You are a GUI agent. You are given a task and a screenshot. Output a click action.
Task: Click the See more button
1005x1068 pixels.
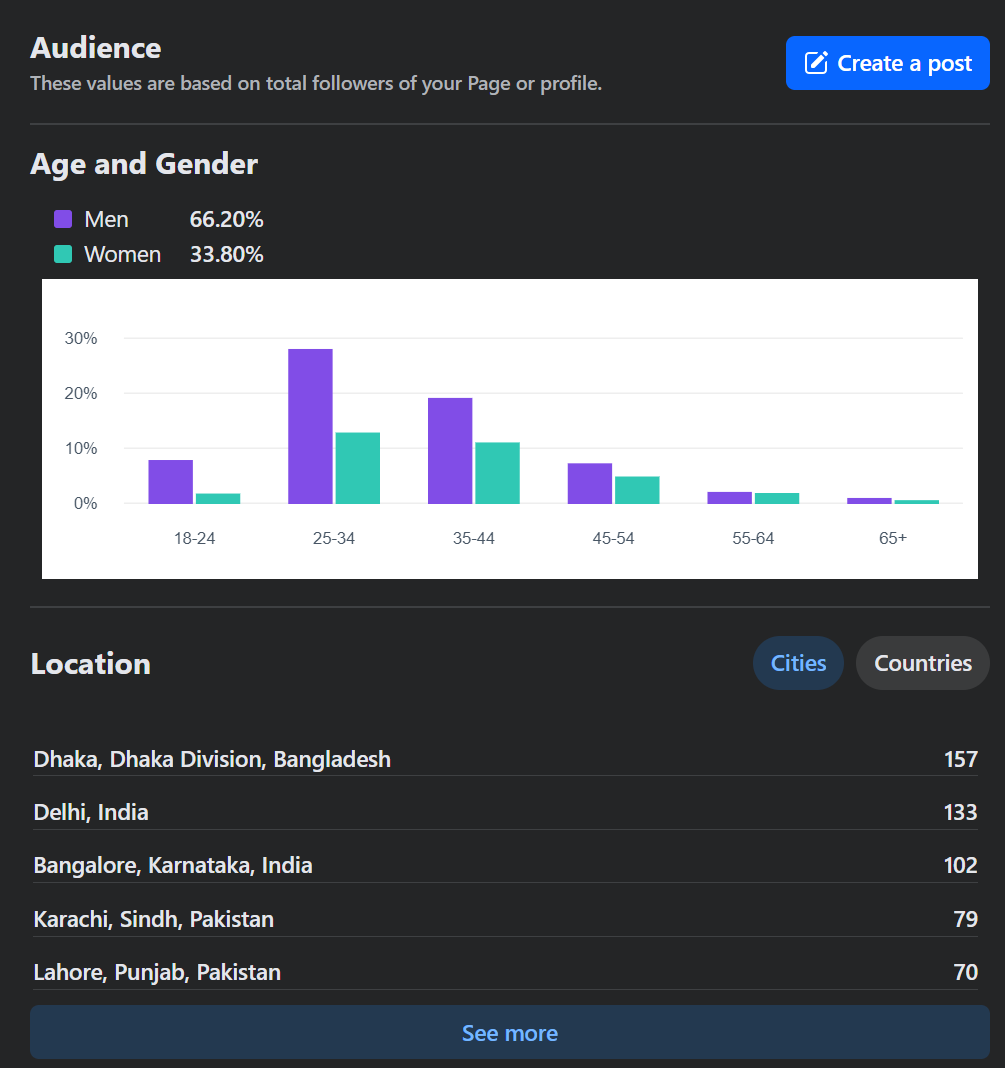(509, 1032)
